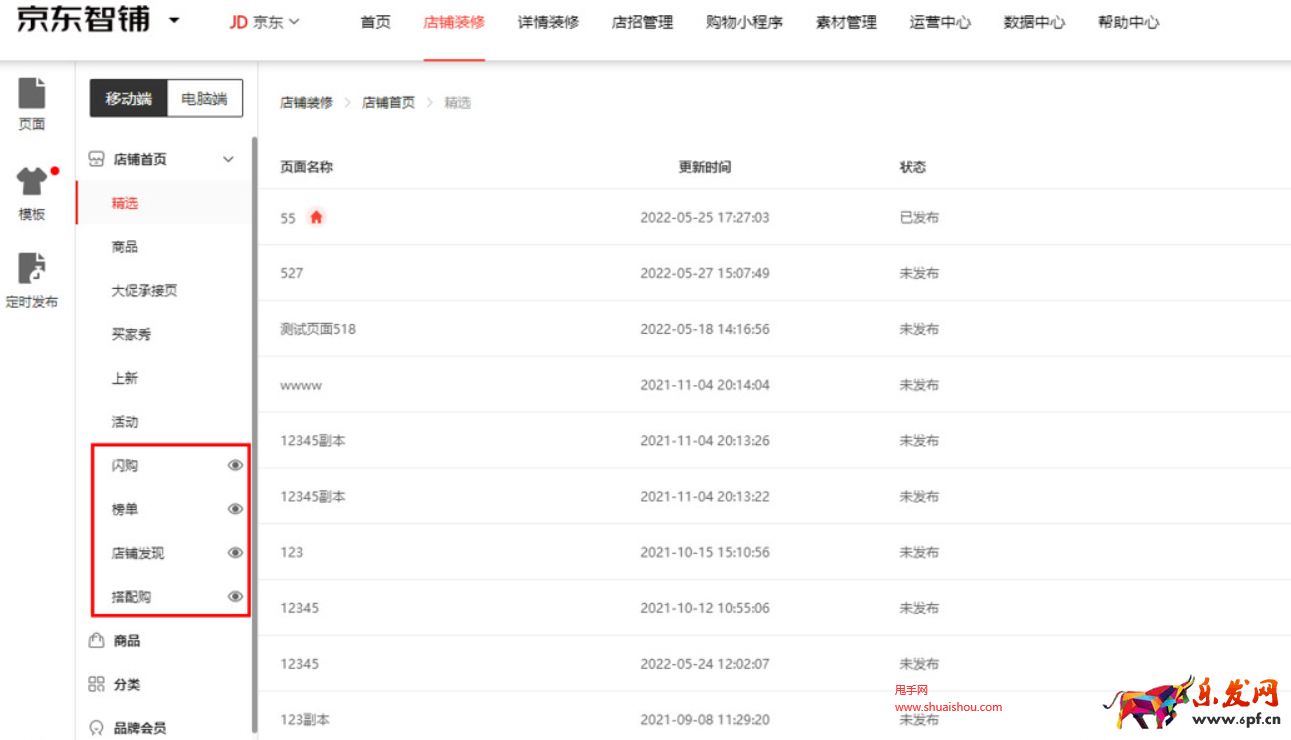Collapse the 店铺首页 section chevron
This screenshot has height=740, width=1291.
pos(228,160)
